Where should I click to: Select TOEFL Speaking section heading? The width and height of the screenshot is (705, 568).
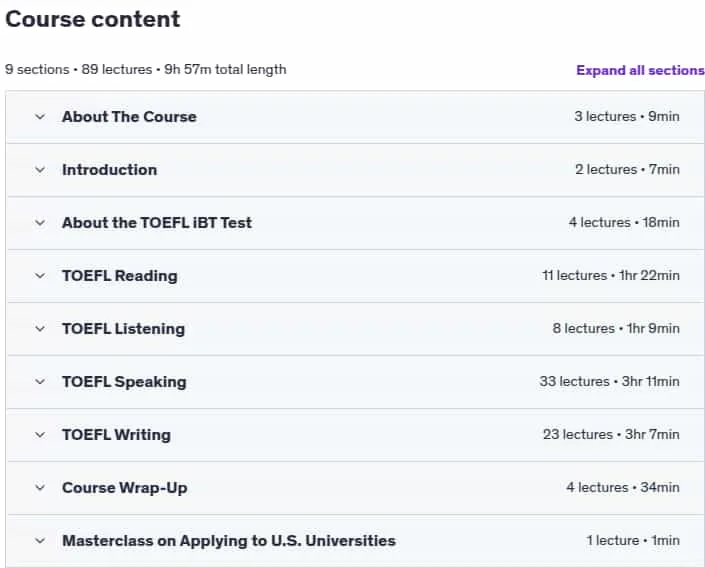124,382
